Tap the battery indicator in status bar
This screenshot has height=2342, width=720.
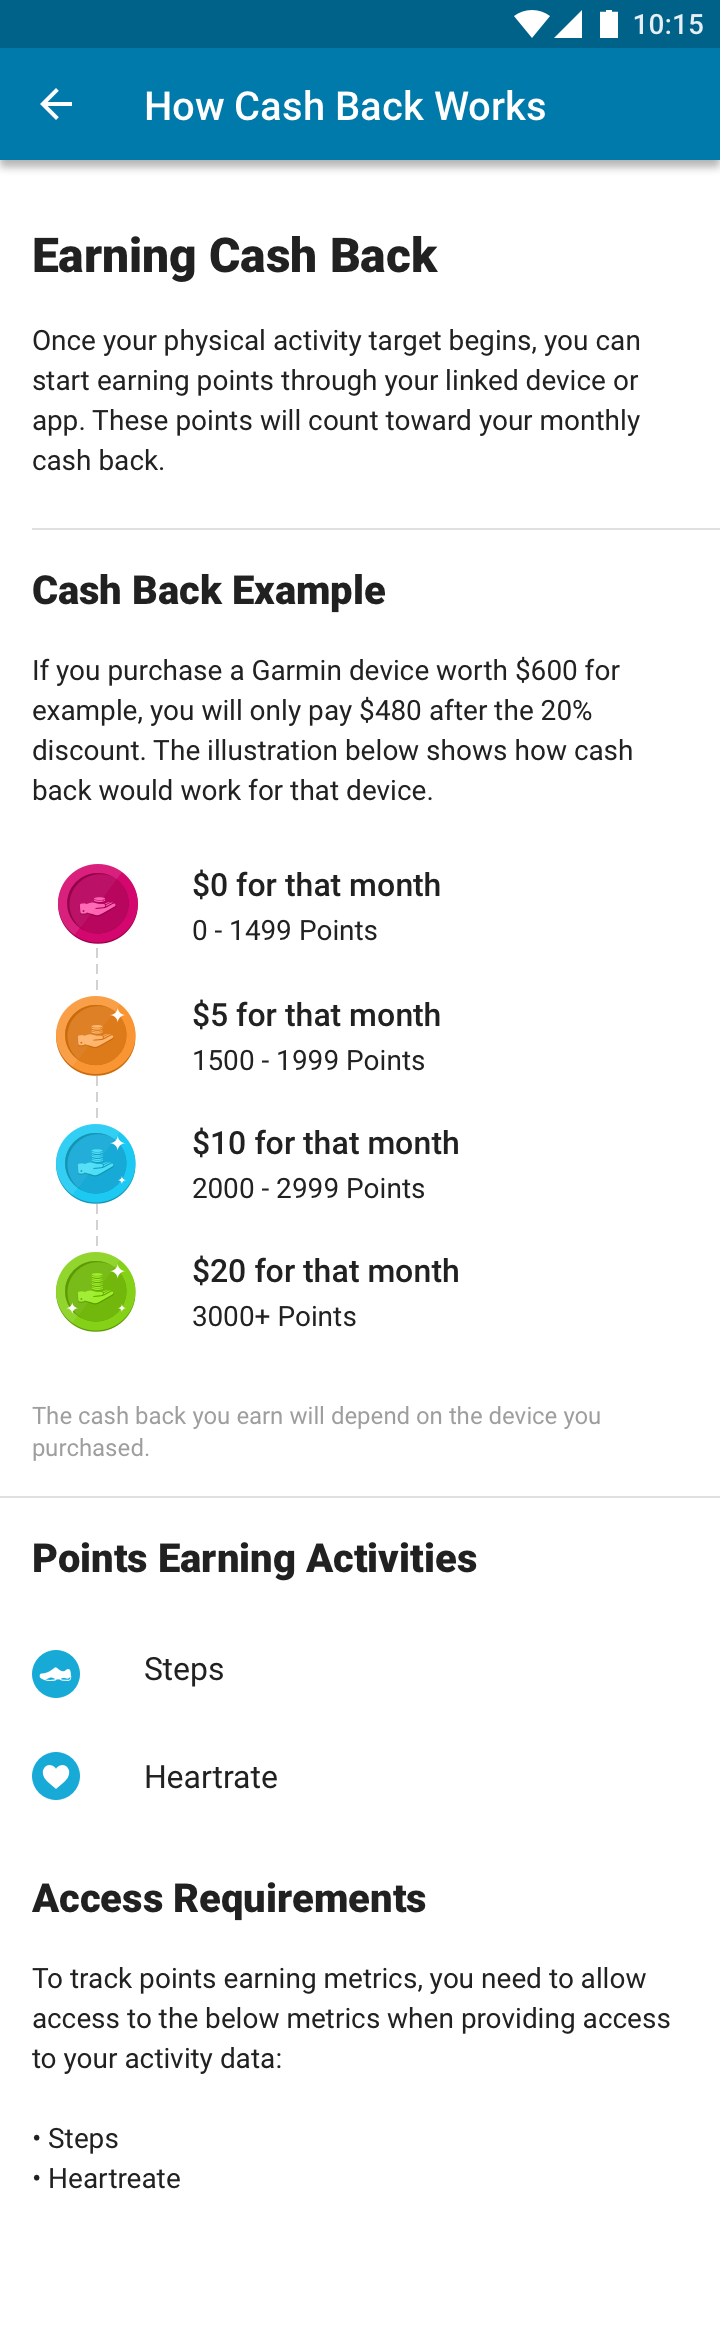611,24
